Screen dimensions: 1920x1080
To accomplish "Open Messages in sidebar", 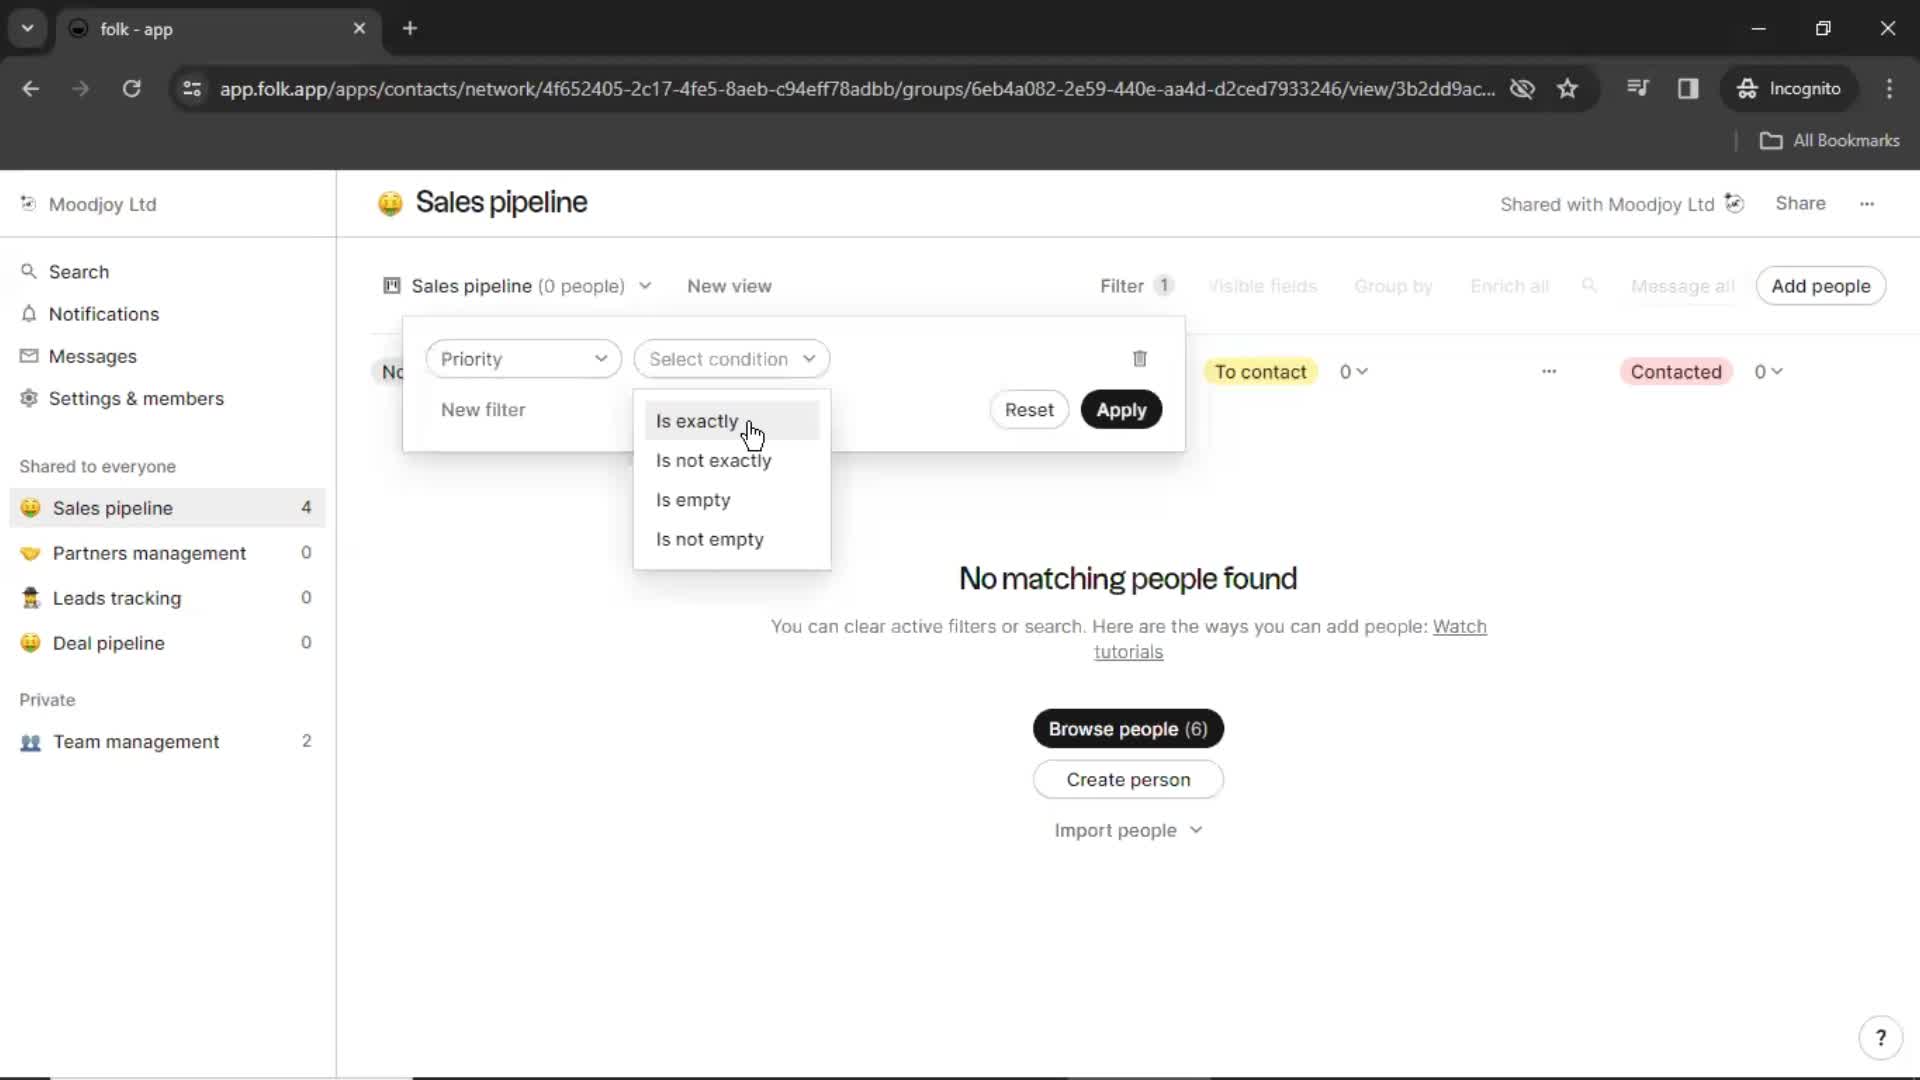I will (92, 356).
